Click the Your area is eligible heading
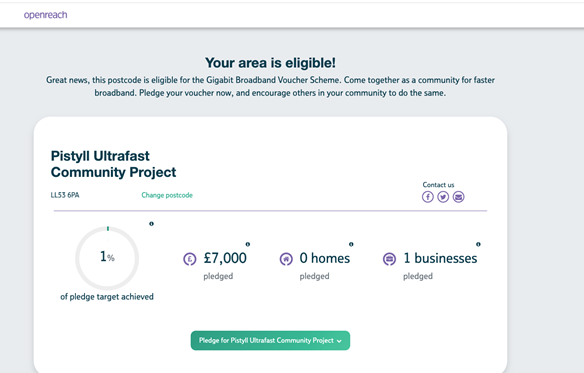The height and width of the screenshot is (373, 584). tap(270, 63)
